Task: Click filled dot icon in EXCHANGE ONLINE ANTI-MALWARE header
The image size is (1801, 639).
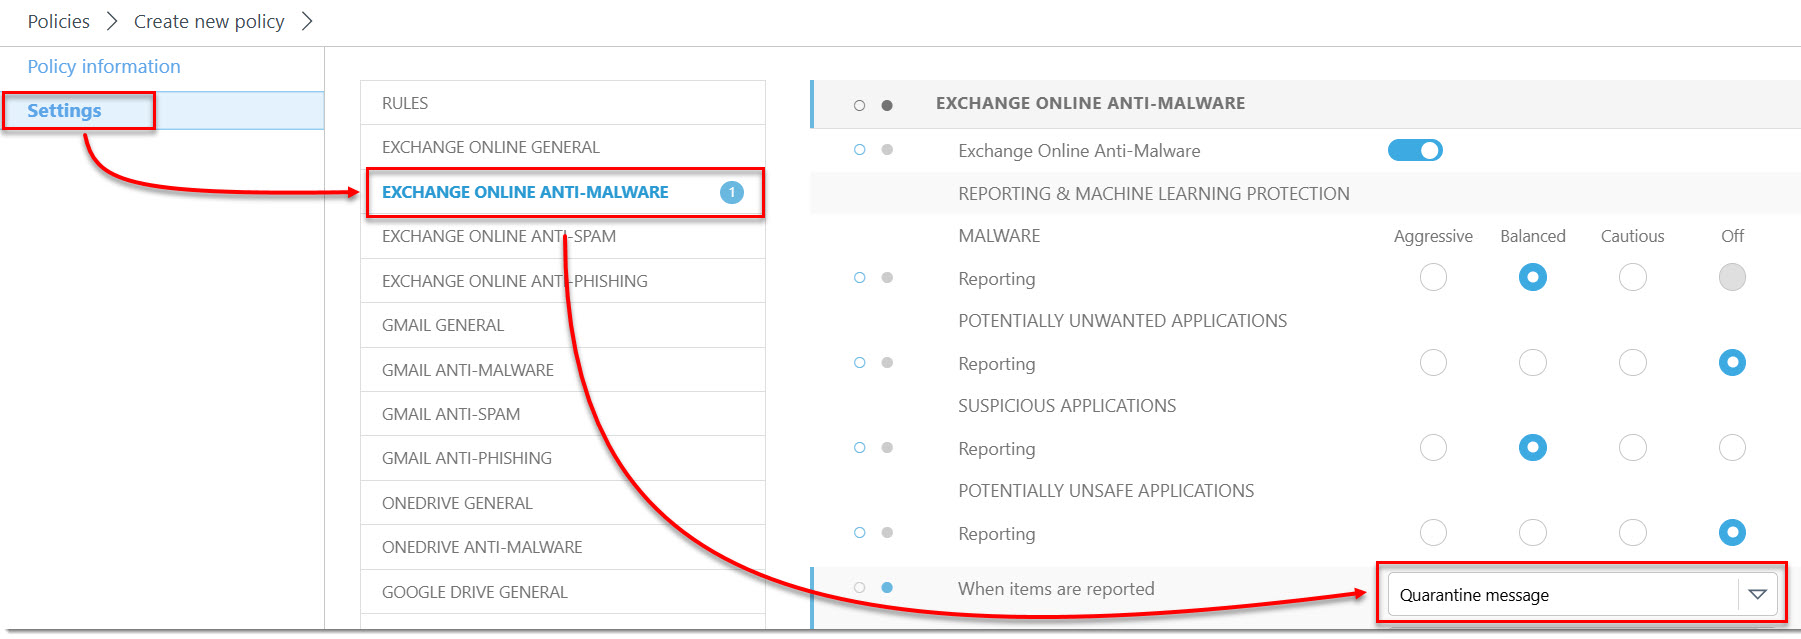Action: click(887, 105)
